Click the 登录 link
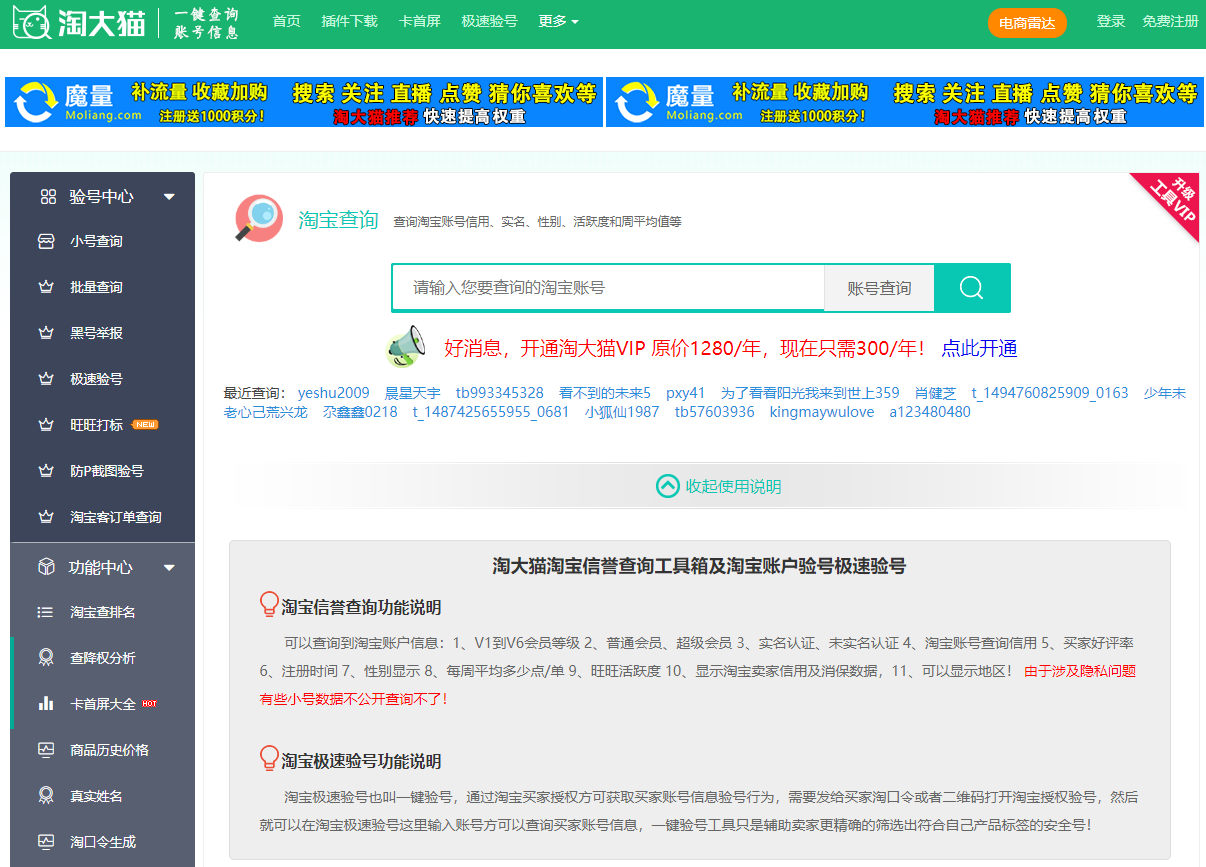 1111,21
